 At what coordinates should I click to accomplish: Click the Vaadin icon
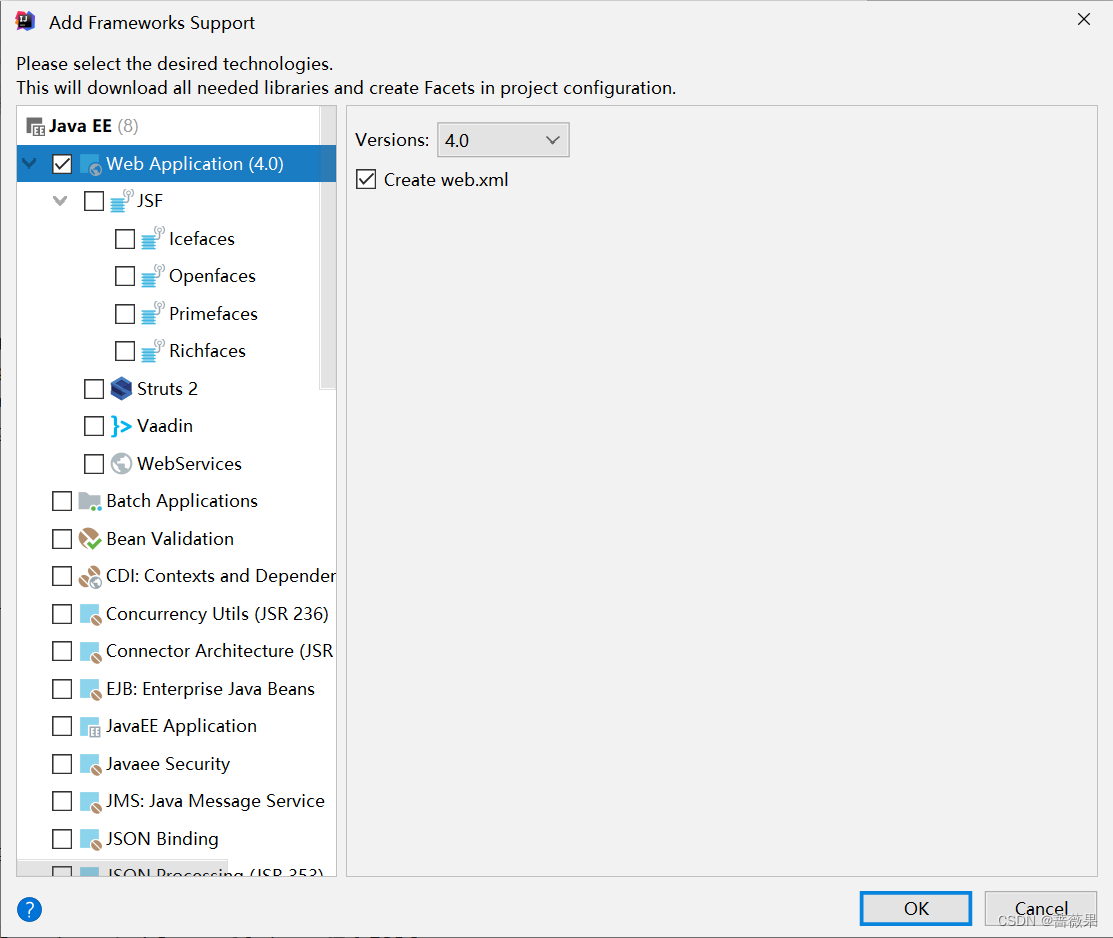pos(121,426)
